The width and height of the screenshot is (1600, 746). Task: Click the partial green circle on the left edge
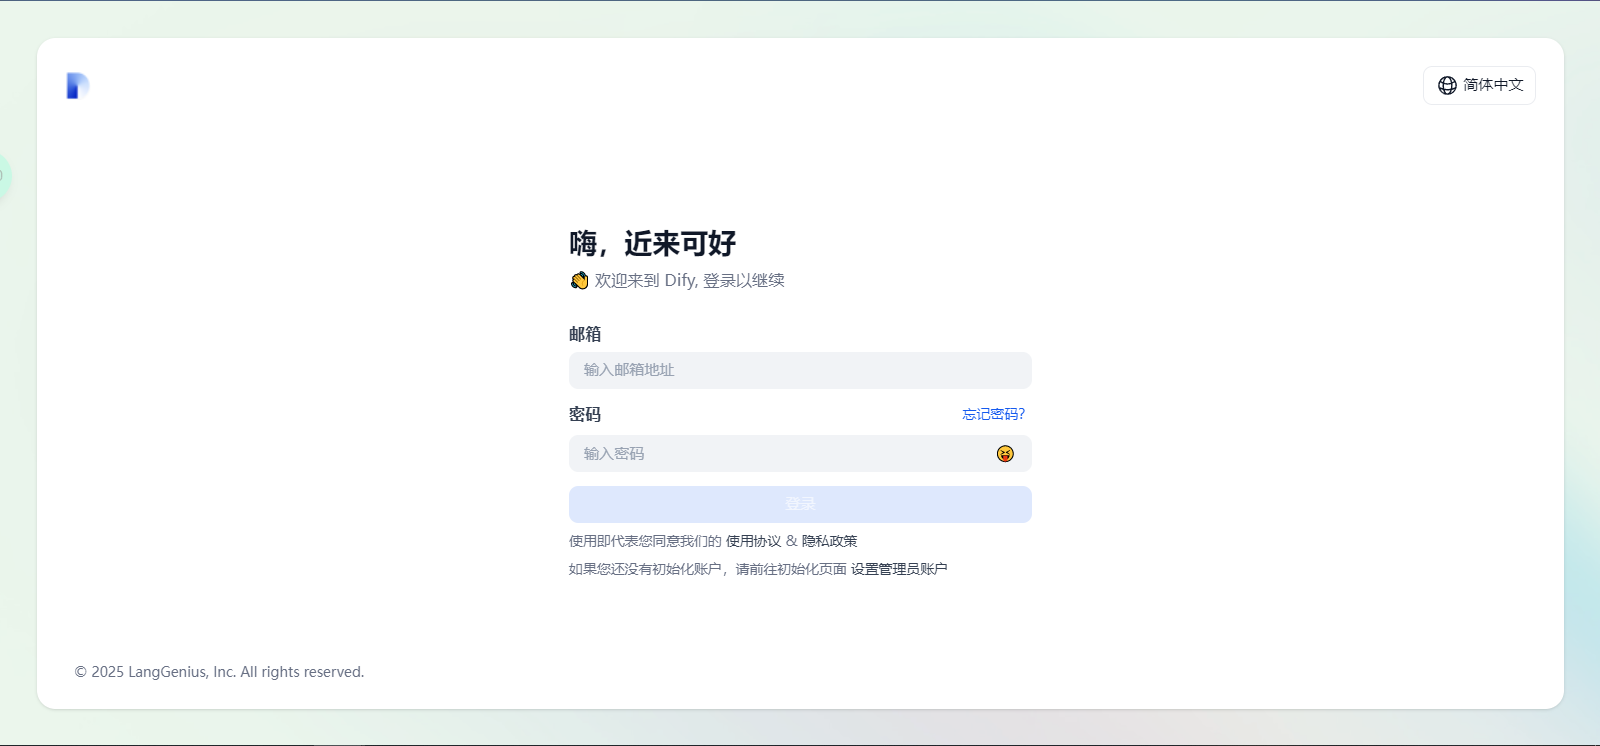4,176
